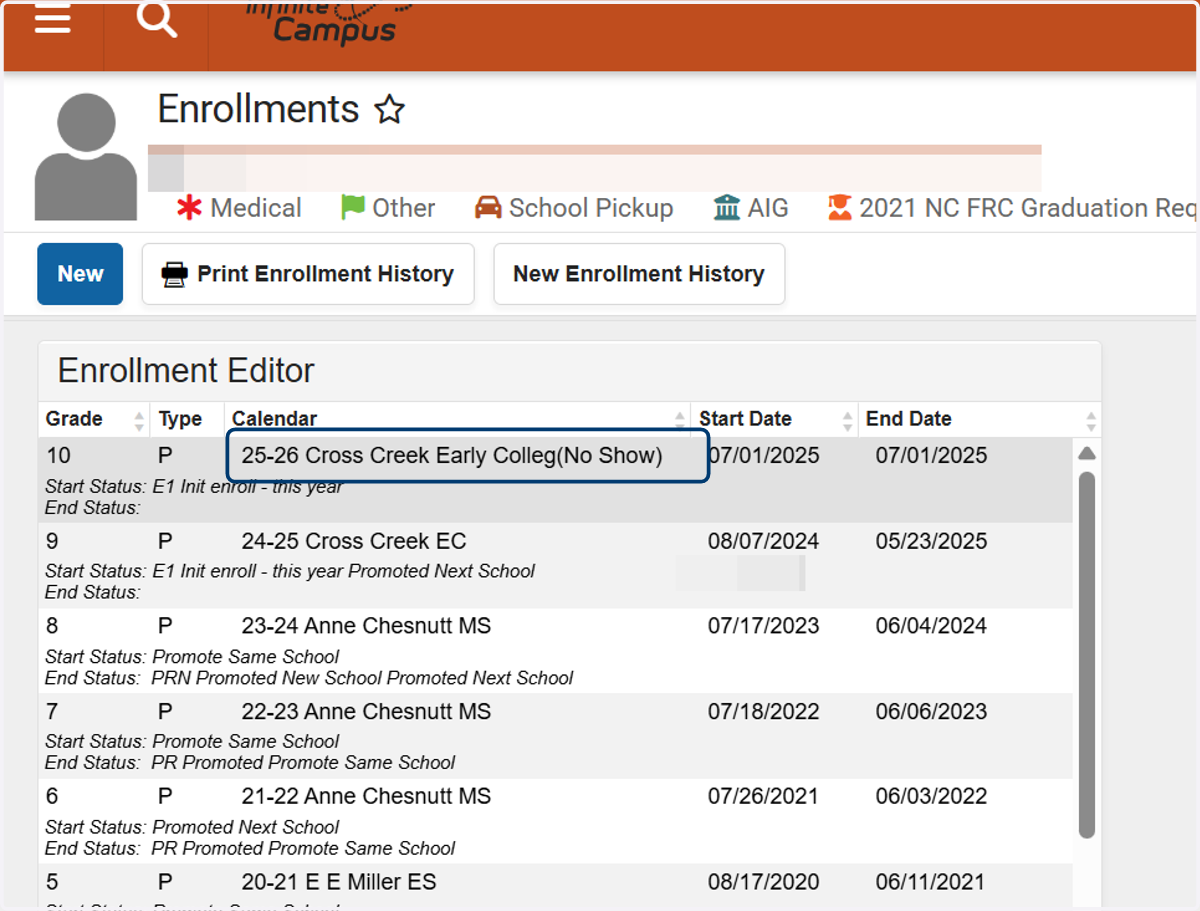The image size is (1200, 911).
Task: Open New Enrollment History
Action: tap(639, 274)
